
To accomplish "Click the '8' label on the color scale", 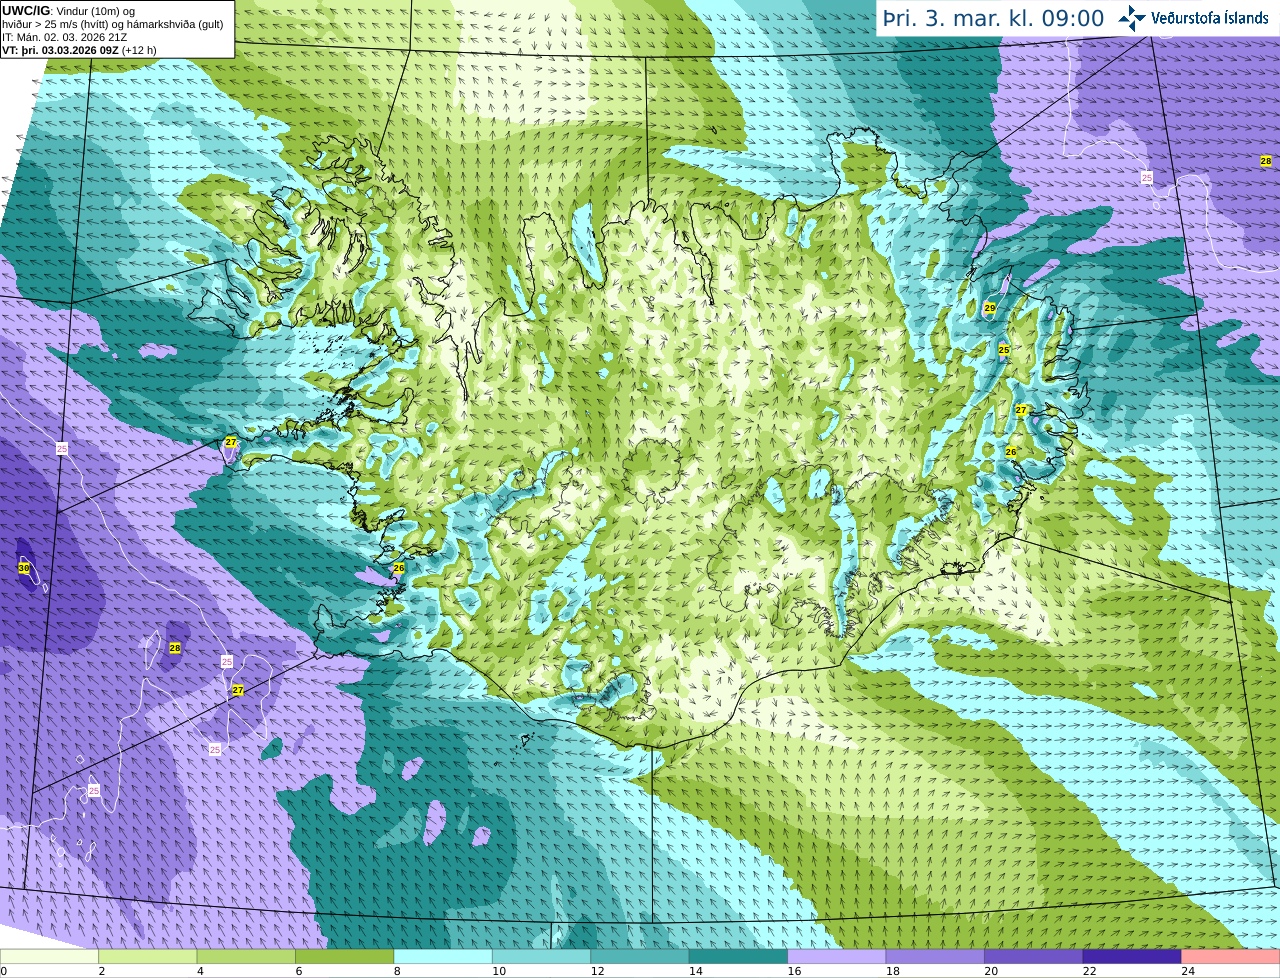I will pyautogui.click(x=397, y=971).
